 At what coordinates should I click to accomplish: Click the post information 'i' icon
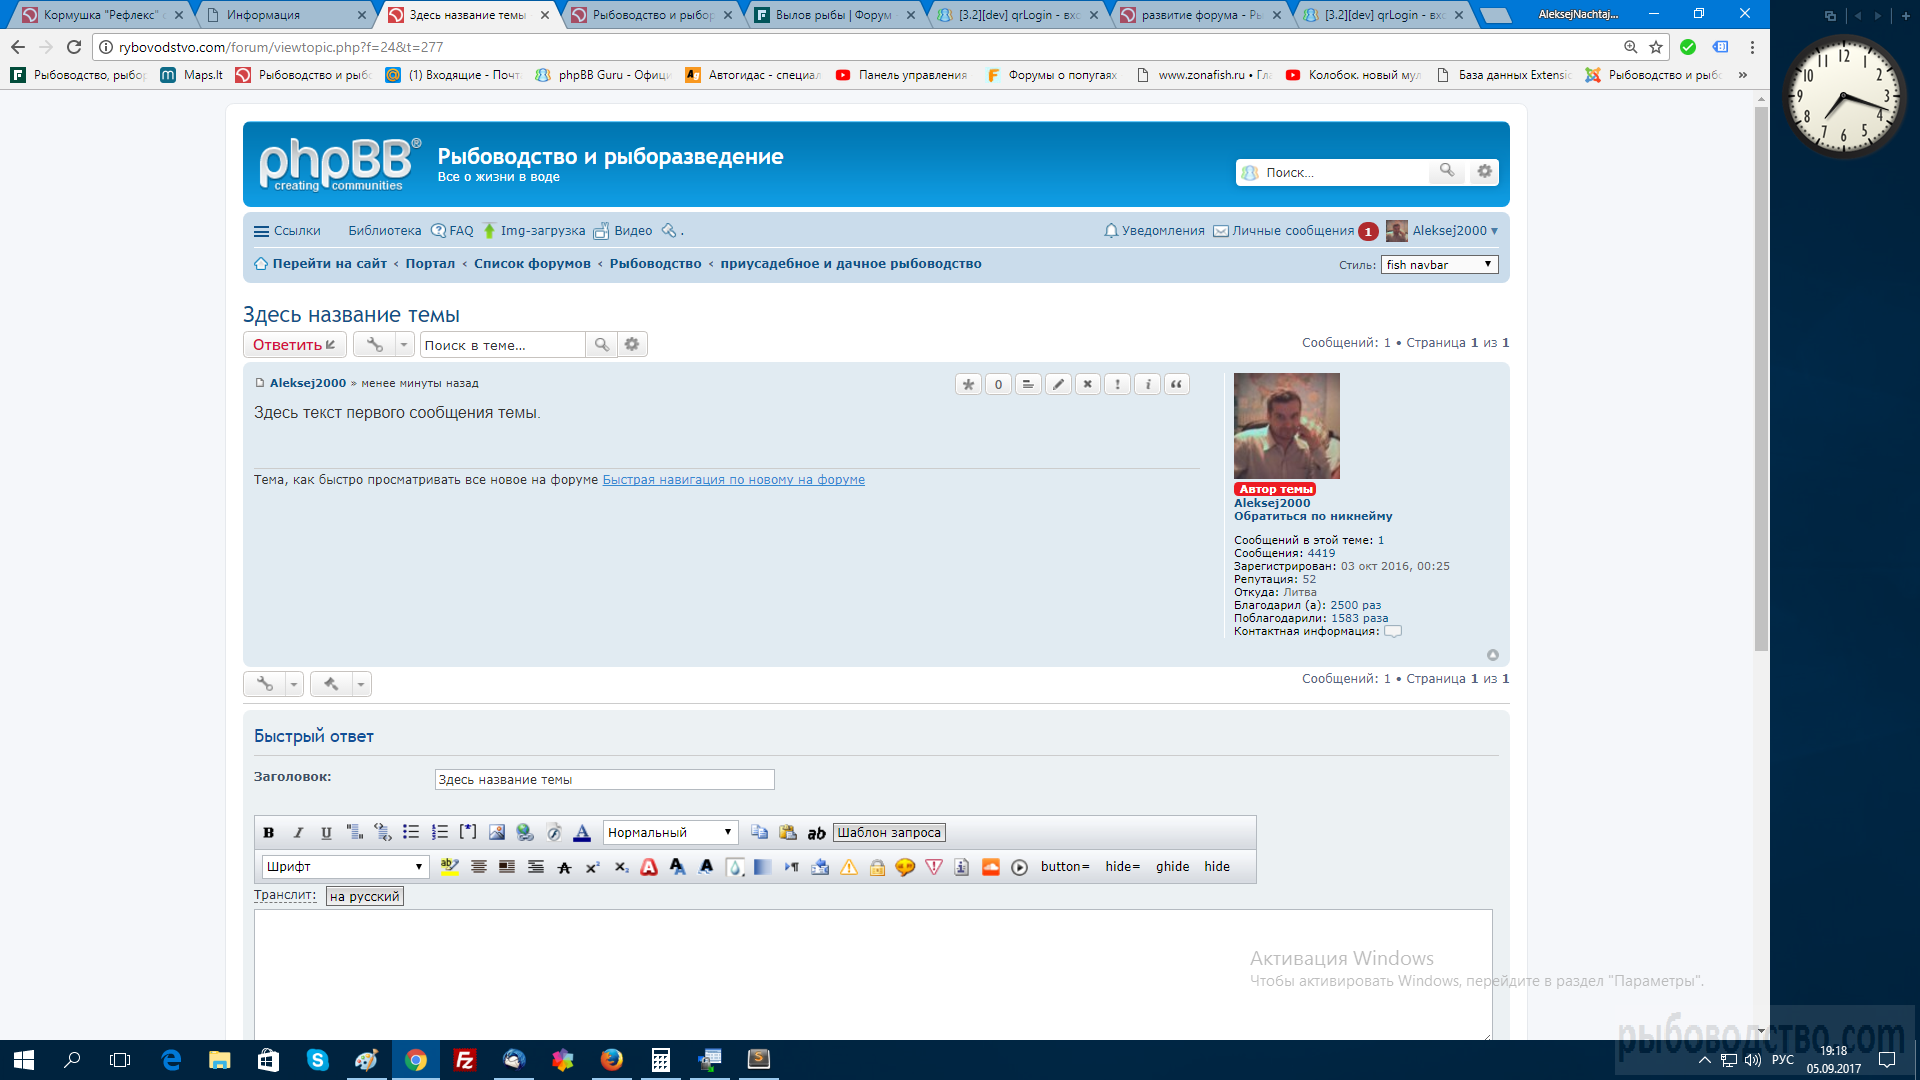pos(1148,384)
